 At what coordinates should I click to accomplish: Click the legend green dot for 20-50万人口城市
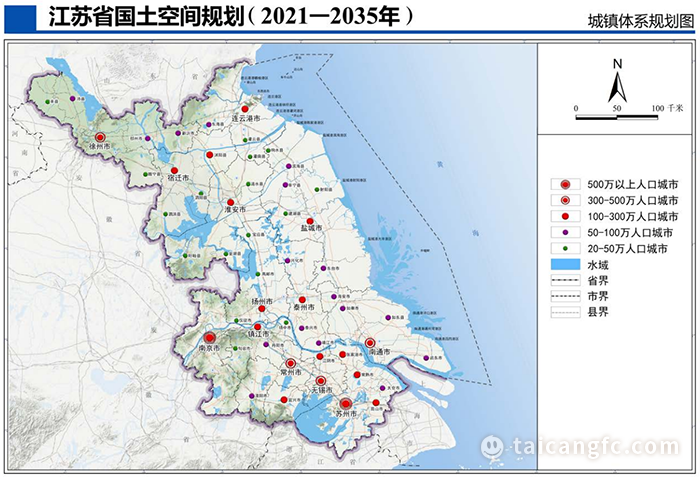tap(566, 248)
